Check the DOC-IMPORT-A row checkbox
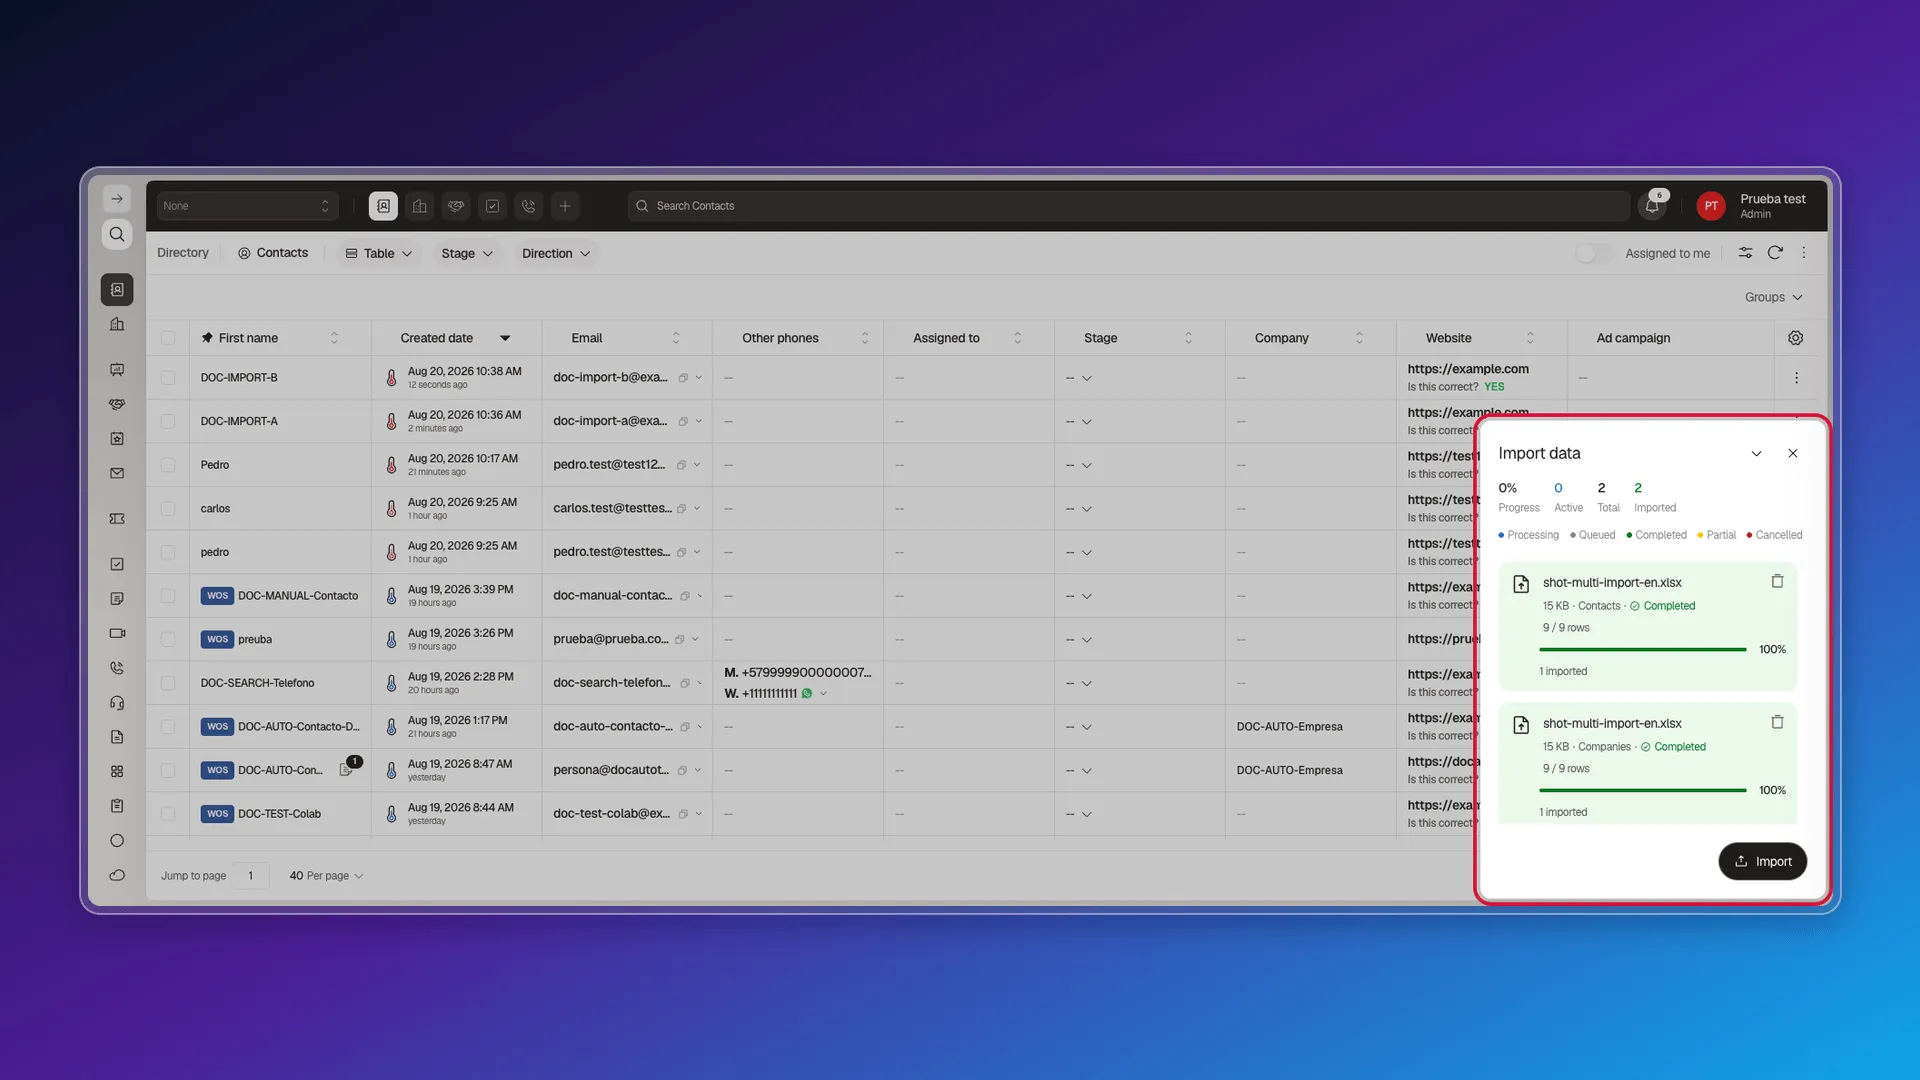This screenshot has width=1920, height=1080. click(168, 421)
